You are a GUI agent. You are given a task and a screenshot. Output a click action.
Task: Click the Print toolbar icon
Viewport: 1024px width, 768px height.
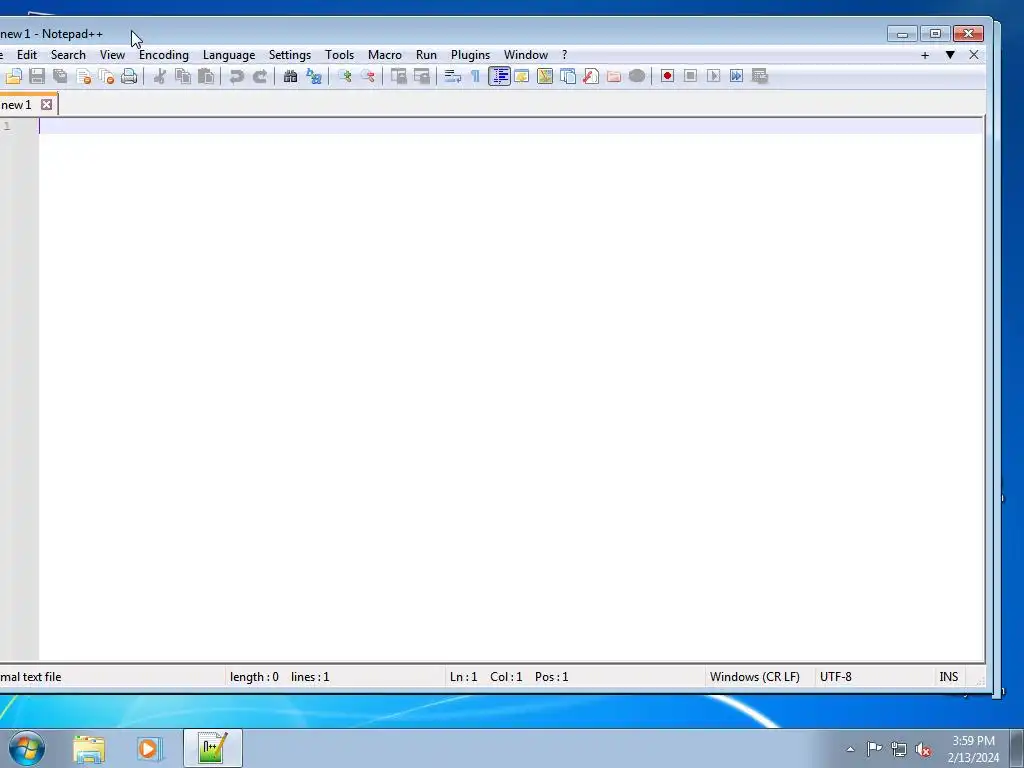129,76
